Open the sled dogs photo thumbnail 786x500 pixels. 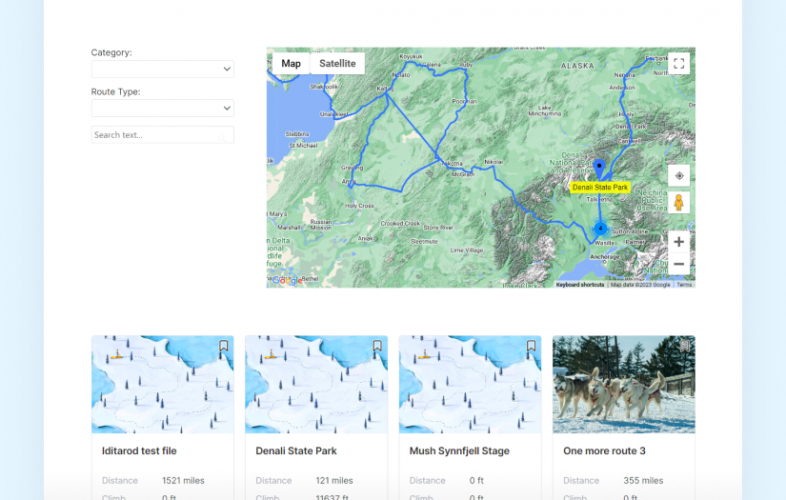tap(624, 384)
